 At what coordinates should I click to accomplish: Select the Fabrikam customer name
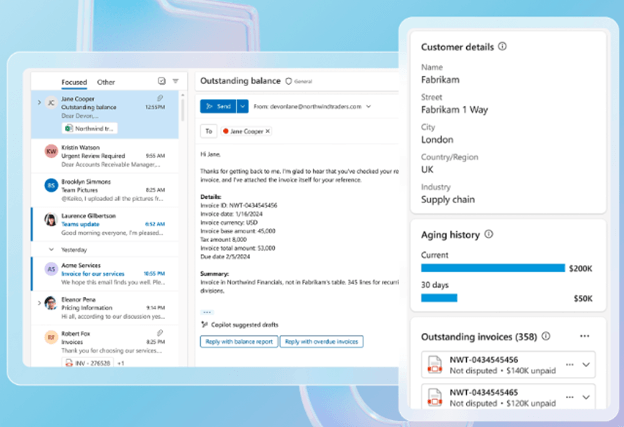tap(440, 80)
